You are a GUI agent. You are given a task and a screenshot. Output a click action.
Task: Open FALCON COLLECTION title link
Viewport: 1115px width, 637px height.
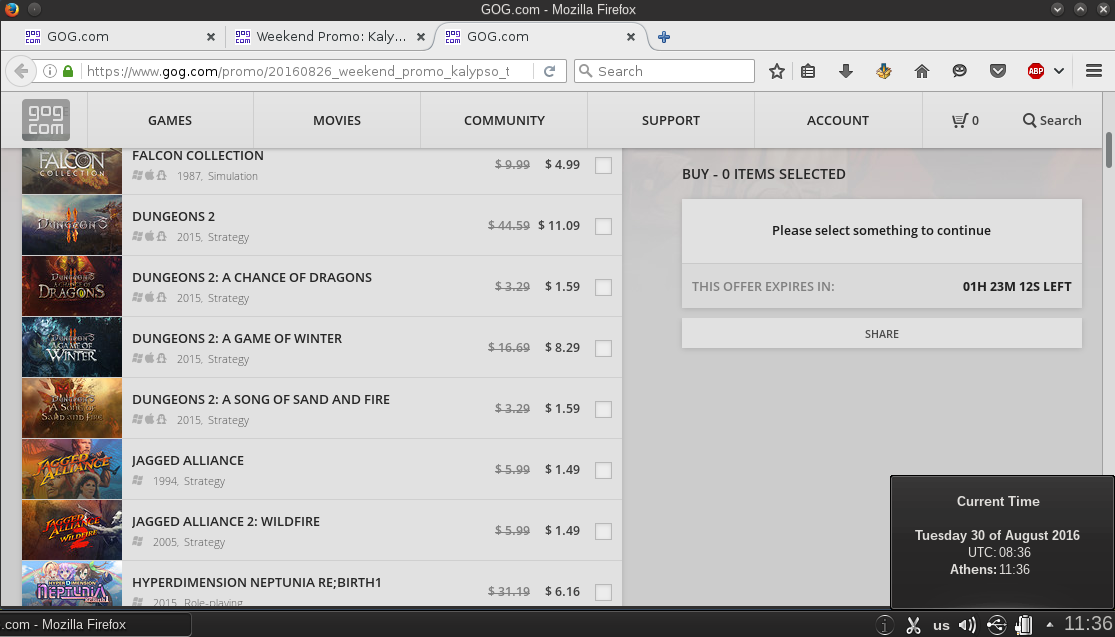click(x=198, y=156)
